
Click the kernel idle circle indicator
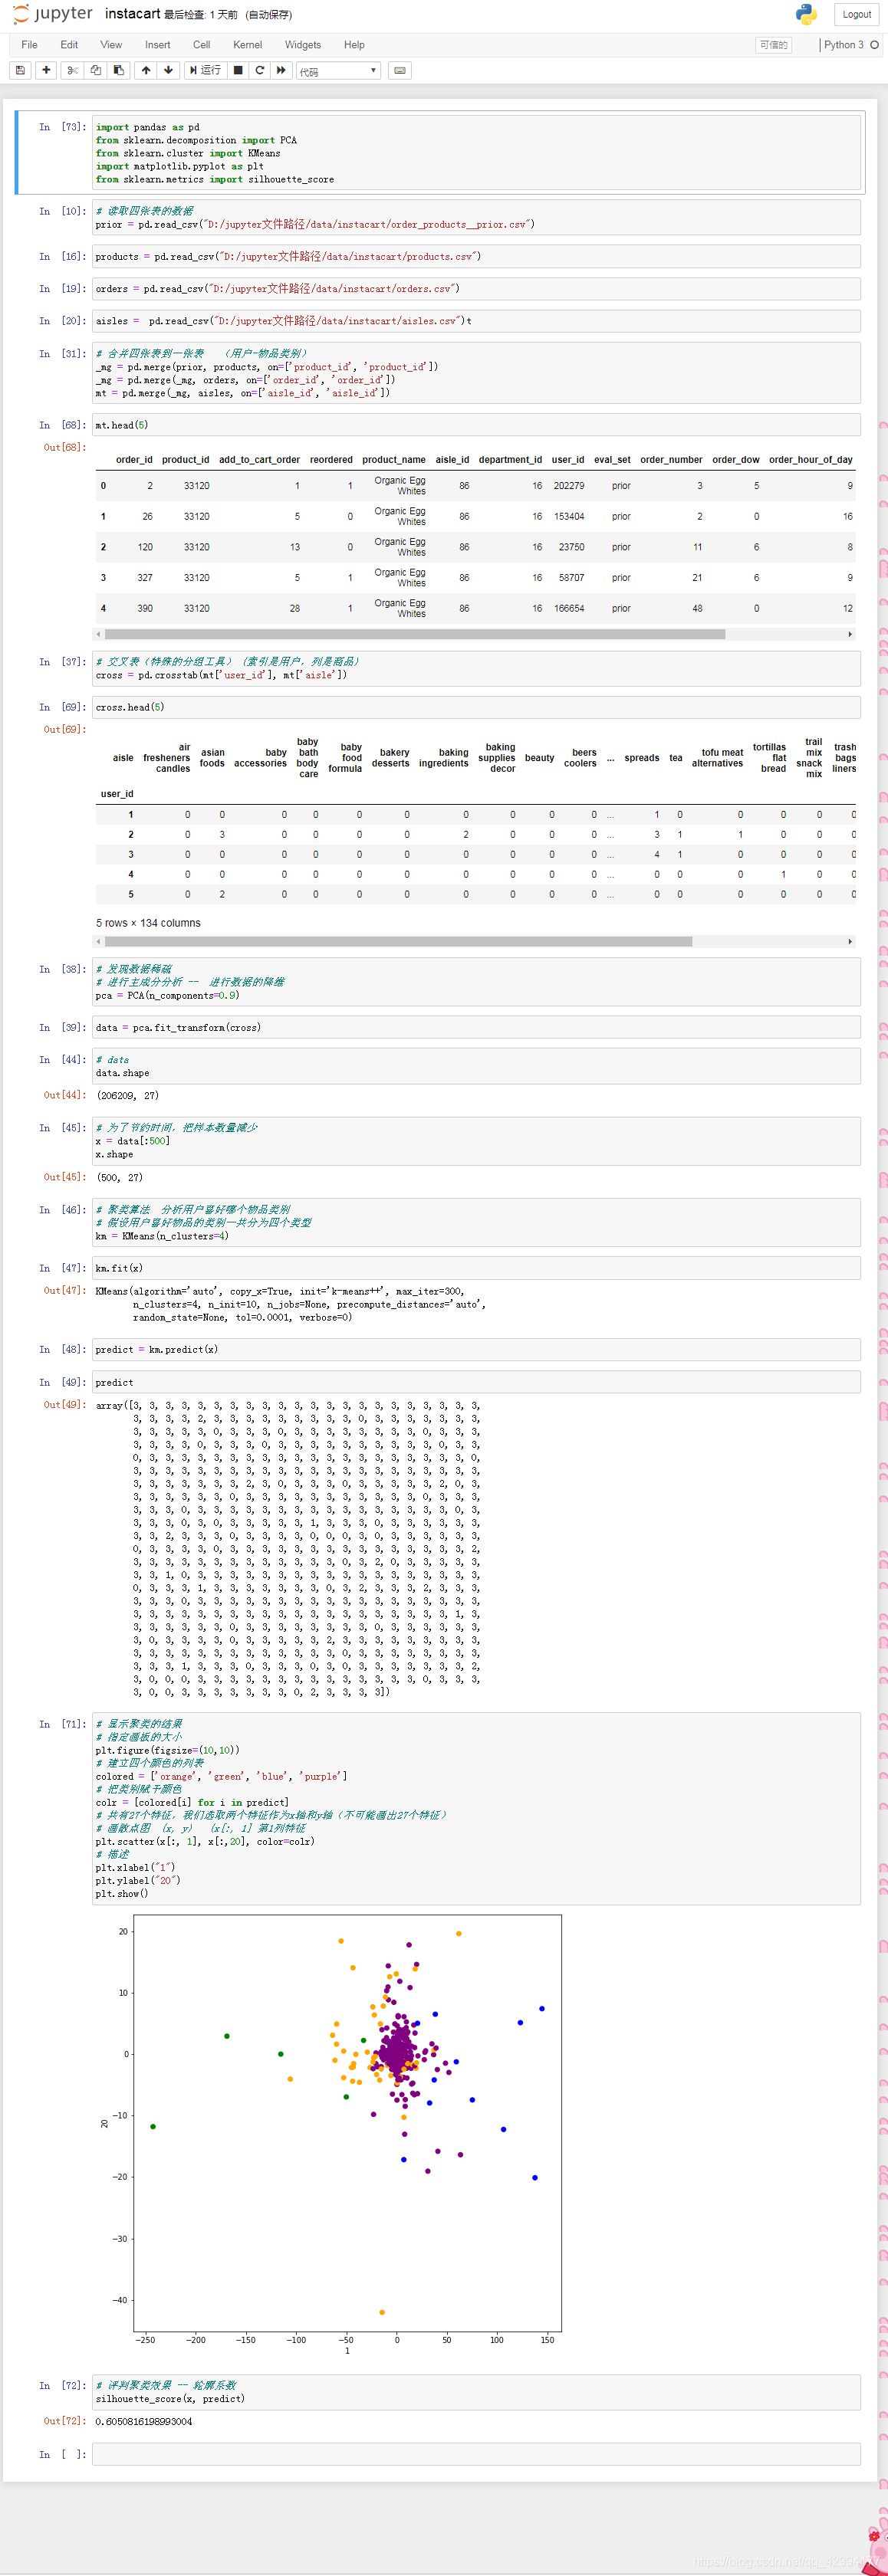[x=874, y=45]
